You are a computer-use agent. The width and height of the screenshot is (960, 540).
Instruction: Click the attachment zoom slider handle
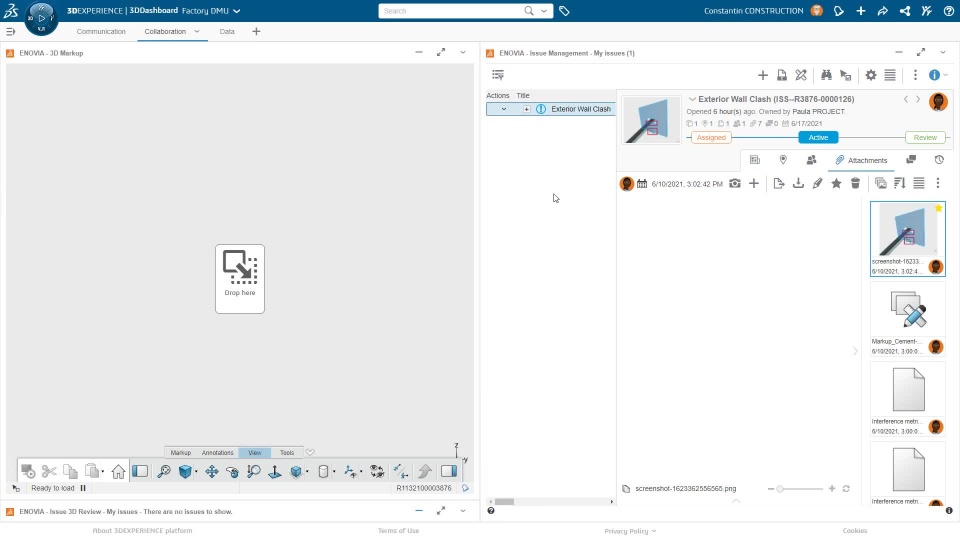[x=780, y=489]
